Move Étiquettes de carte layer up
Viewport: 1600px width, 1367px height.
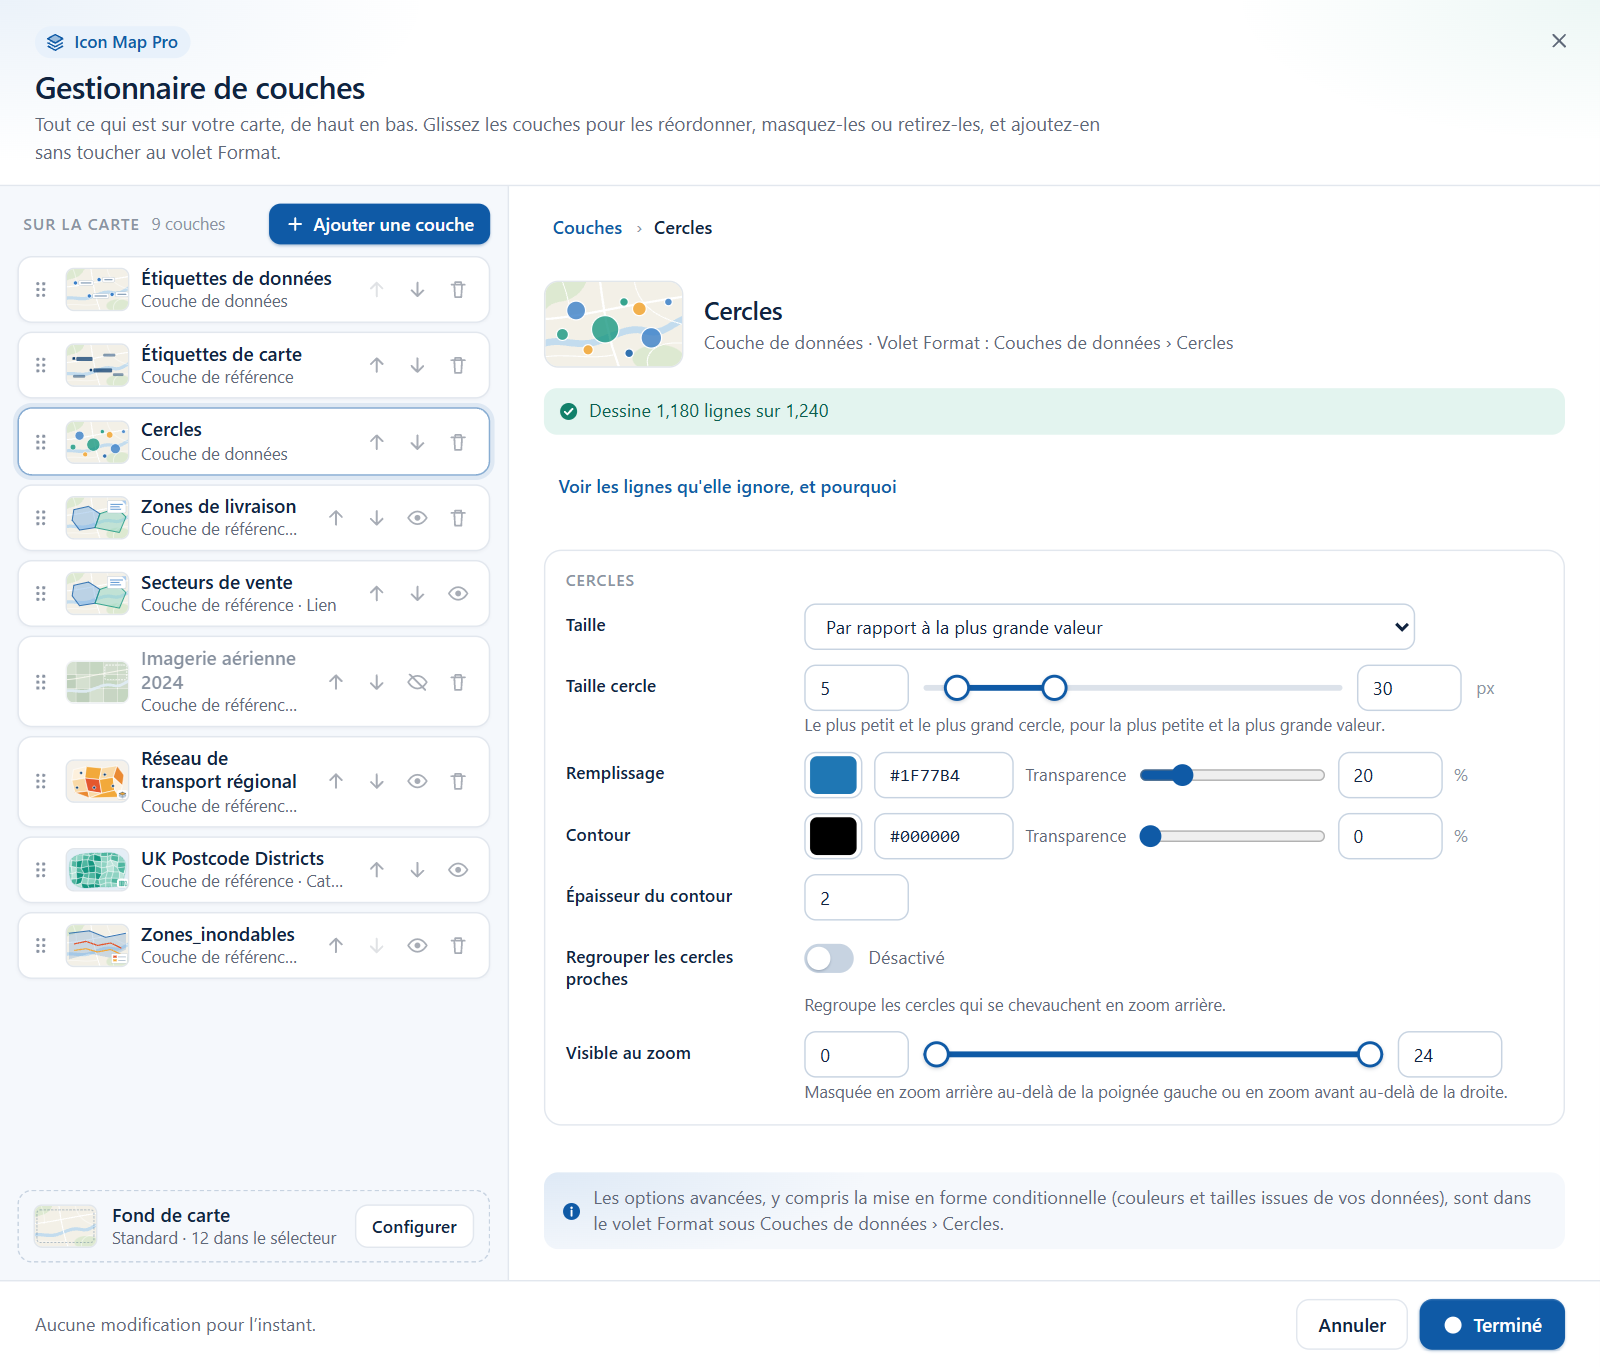click(x=377, y=366)
